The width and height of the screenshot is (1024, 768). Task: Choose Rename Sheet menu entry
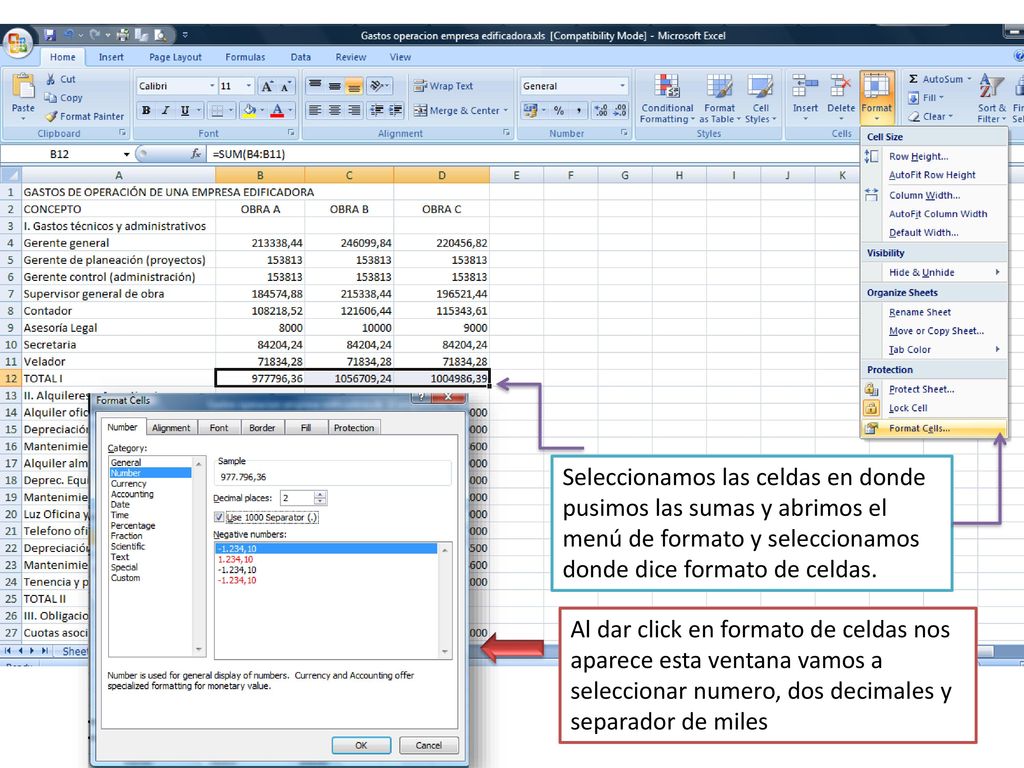point(934,312)
